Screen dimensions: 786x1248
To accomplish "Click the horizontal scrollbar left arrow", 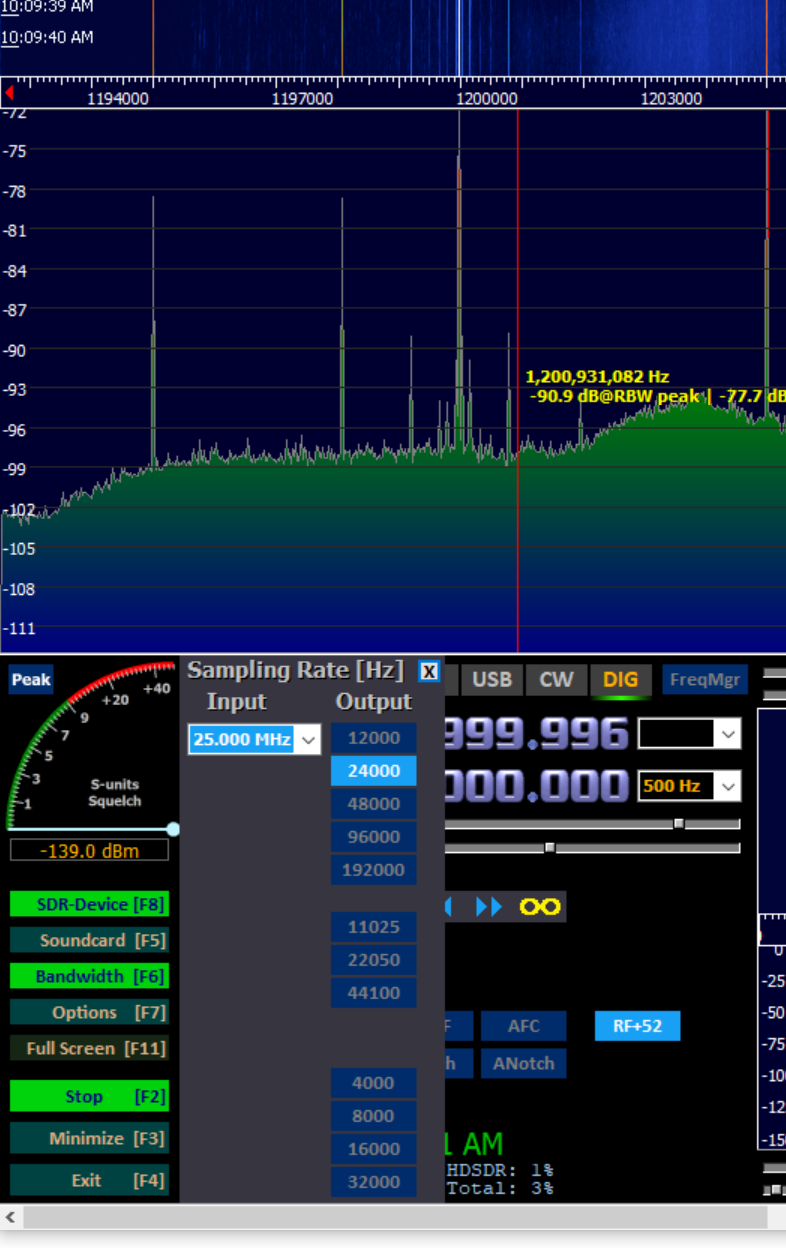I will [x=11, y=1217].
